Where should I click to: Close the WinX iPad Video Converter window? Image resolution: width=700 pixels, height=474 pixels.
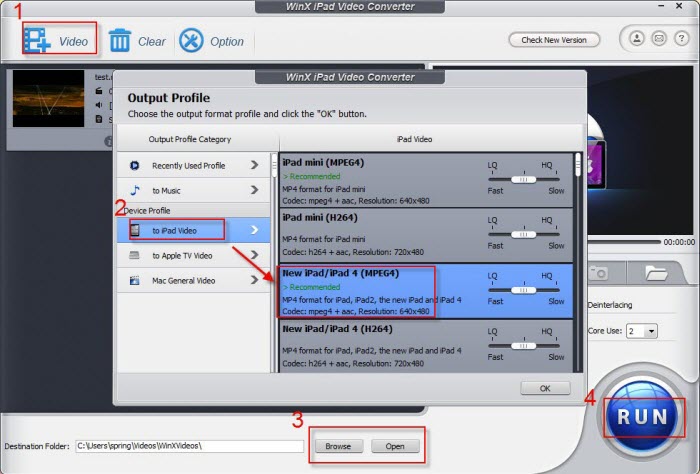pyautogui.click(x=679, y=6)
